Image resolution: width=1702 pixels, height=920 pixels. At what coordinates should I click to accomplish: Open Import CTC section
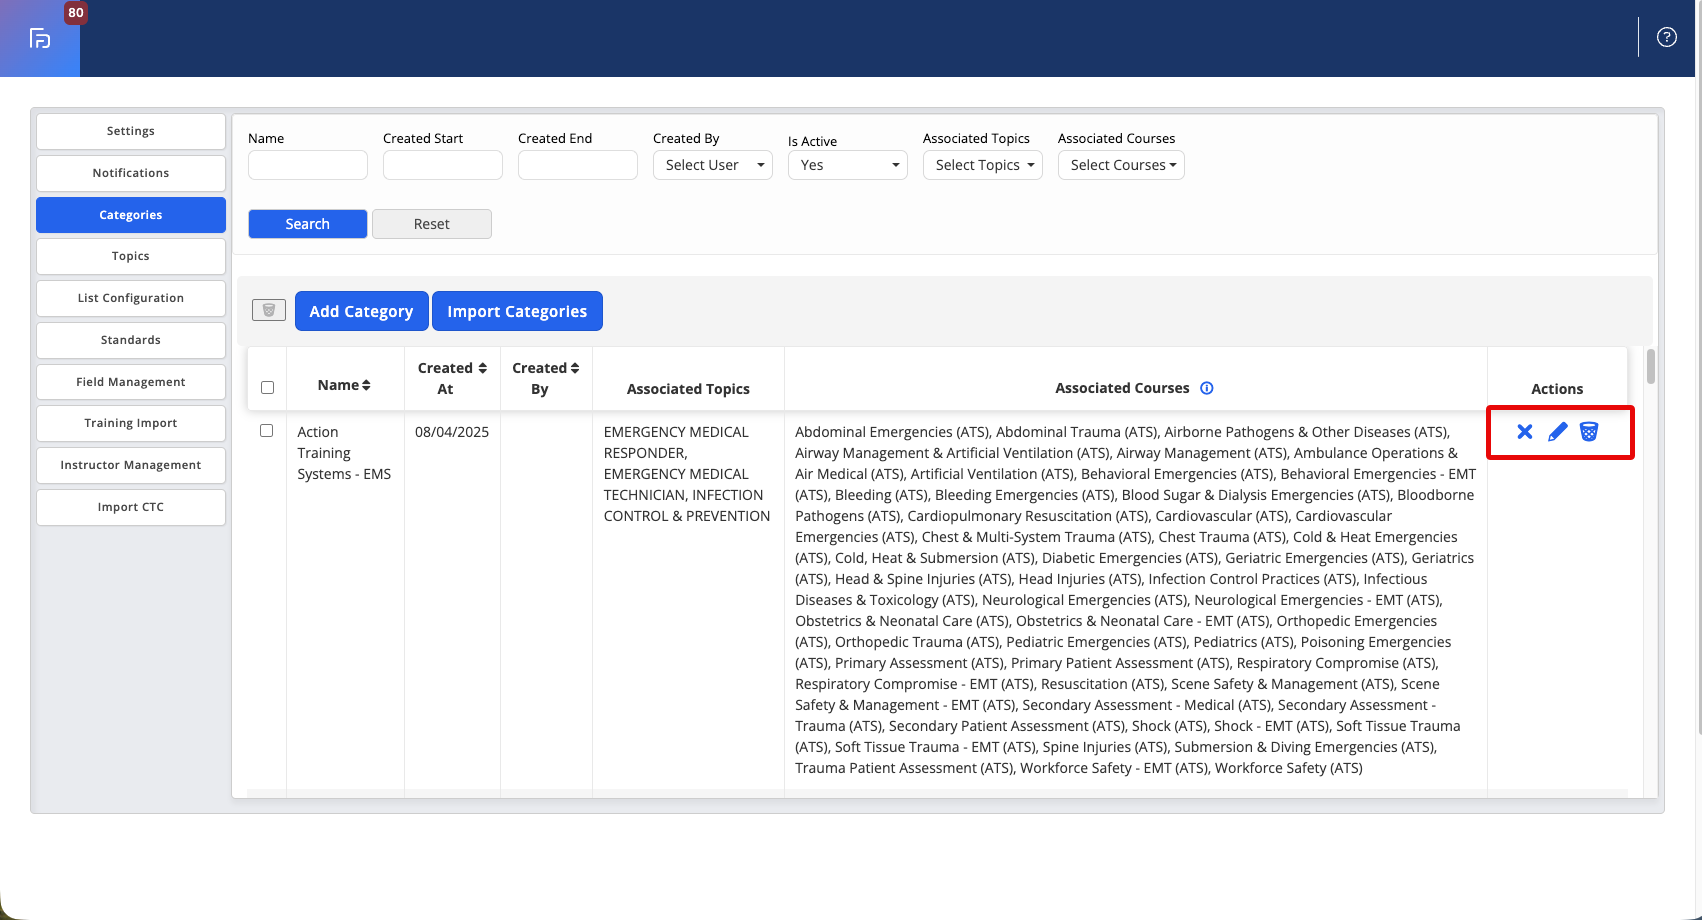point(131,507)
